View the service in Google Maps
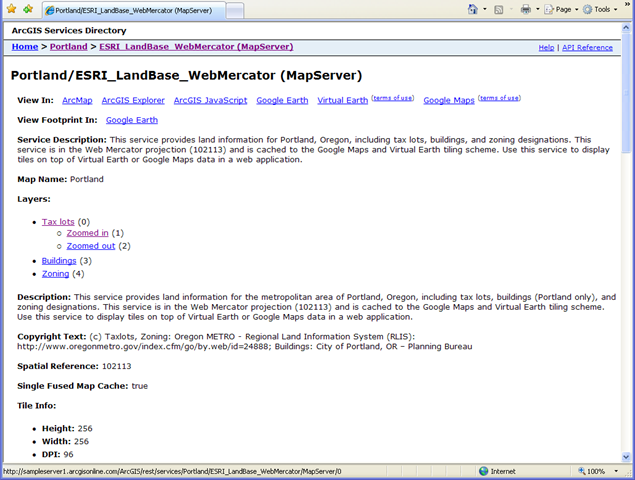Image resolution: width=635 pixels, height=480 pixels. tap(449, 100)
